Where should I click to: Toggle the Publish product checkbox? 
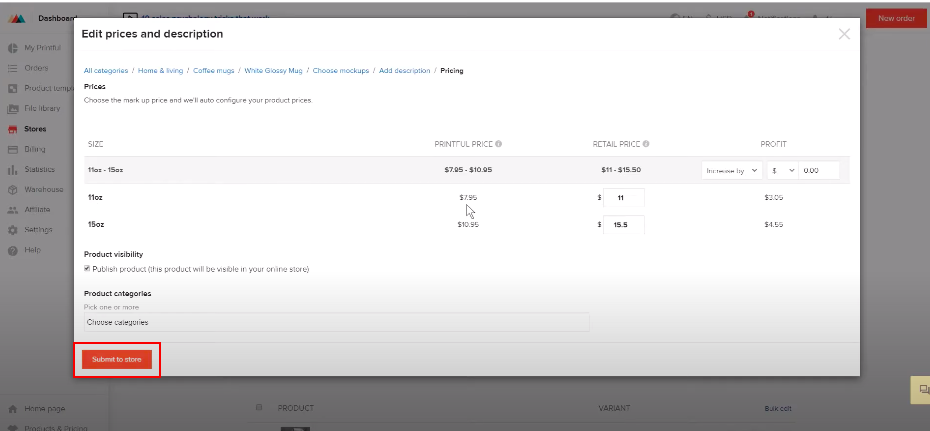click(x=87, y=269)
